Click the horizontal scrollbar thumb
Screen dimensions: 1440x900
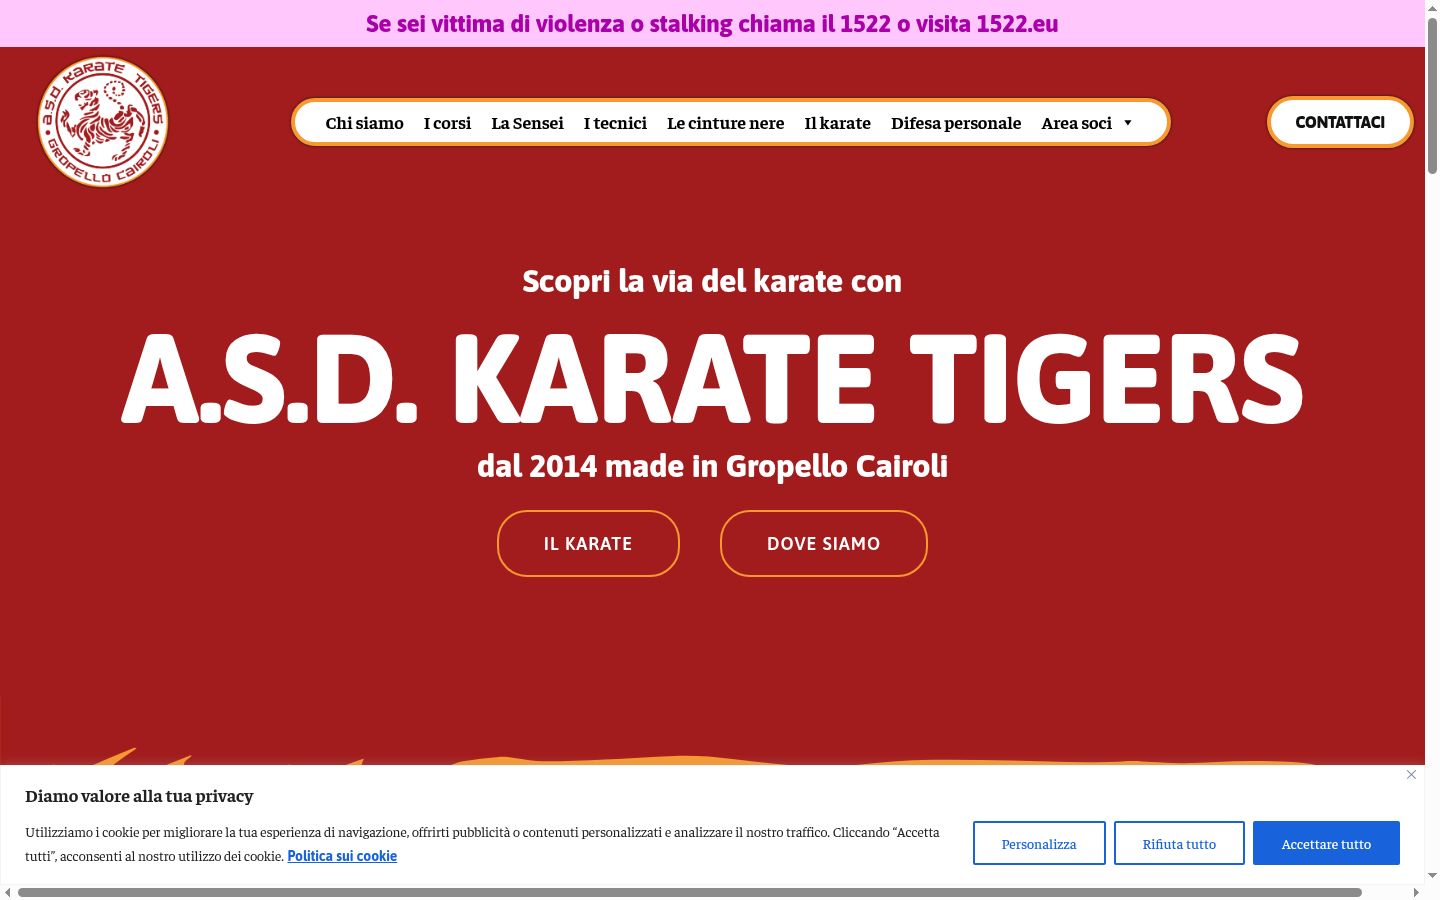click(690, 892)
